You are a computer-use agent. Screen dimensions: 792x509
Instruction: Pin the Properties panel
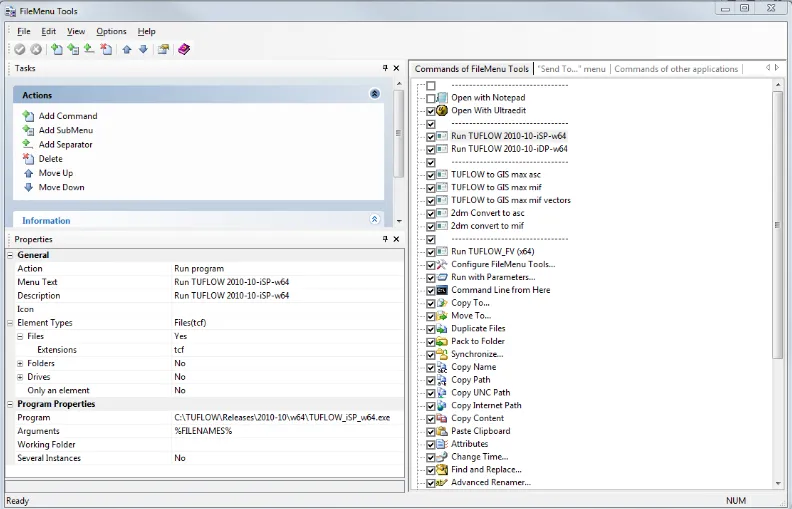click(385, 239)
